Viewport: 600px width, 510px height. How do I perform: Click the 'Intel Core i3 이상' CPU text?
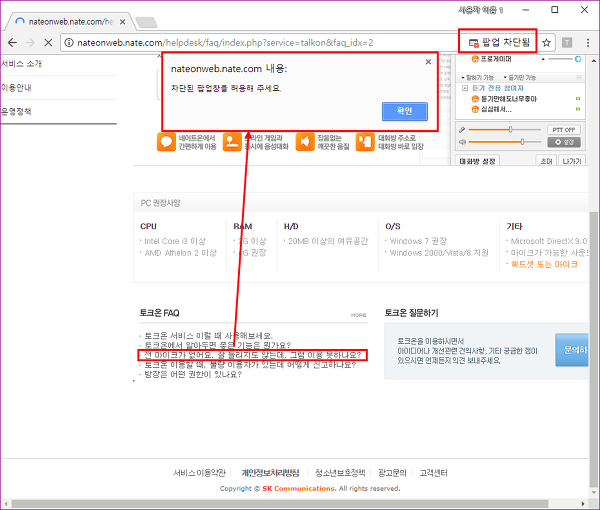(175, 241)
